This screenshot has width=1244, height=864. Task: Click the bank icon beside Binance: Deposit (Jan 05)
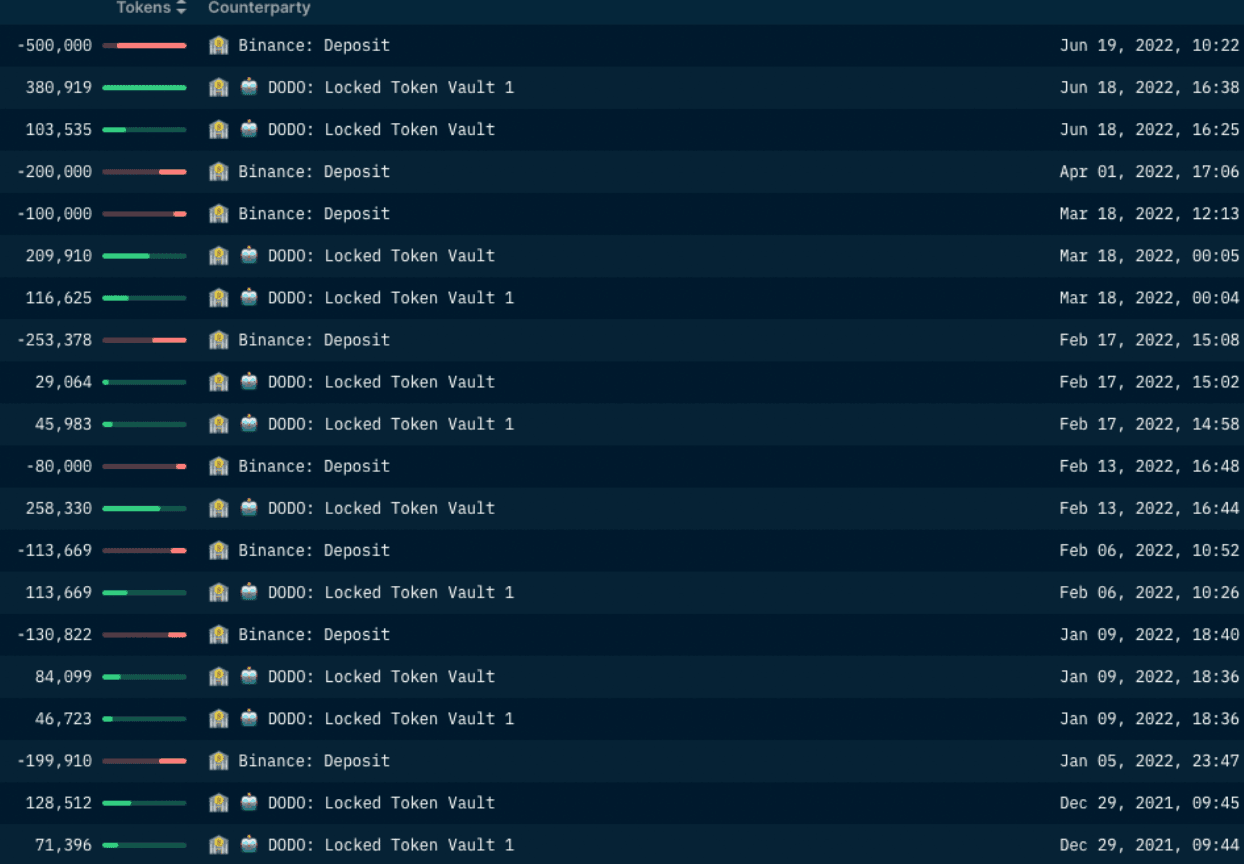tap(218, 760)
